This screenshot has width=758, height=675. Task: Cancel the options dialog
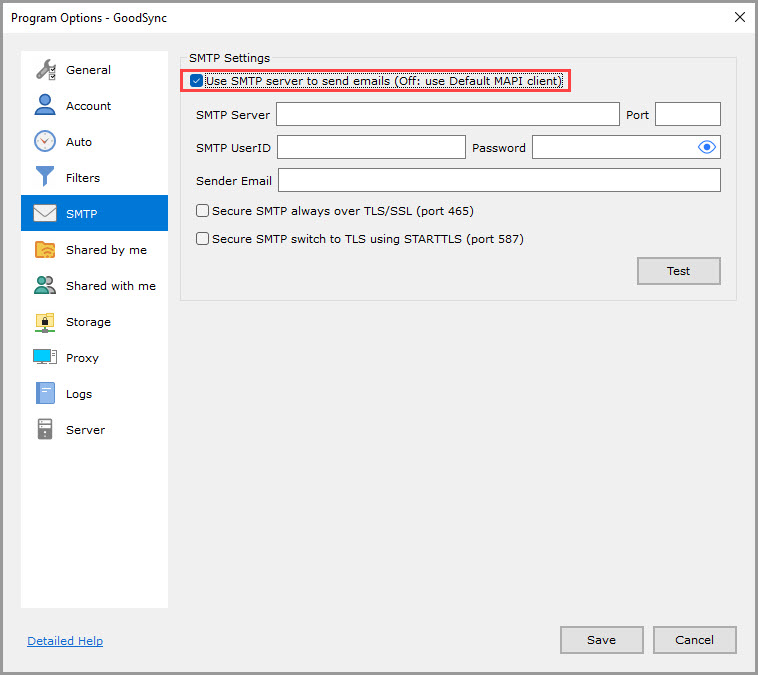coord(694,640)
